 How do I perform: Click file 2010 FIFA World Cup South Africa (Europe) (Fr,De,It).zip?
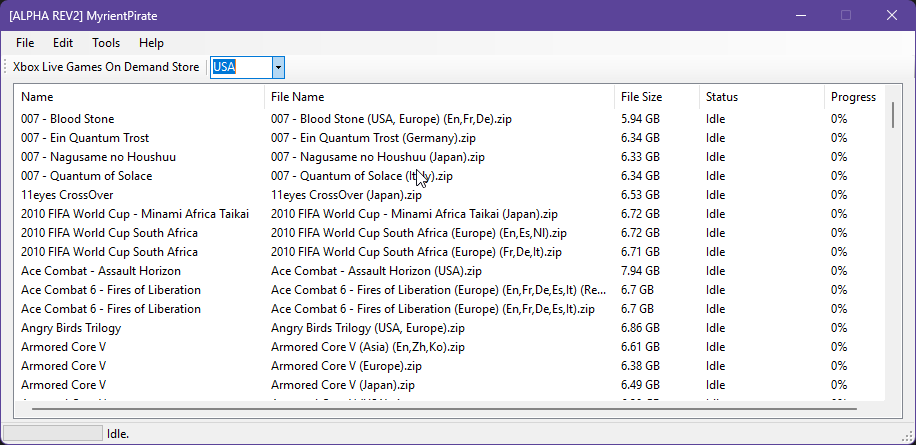(417, 252)
